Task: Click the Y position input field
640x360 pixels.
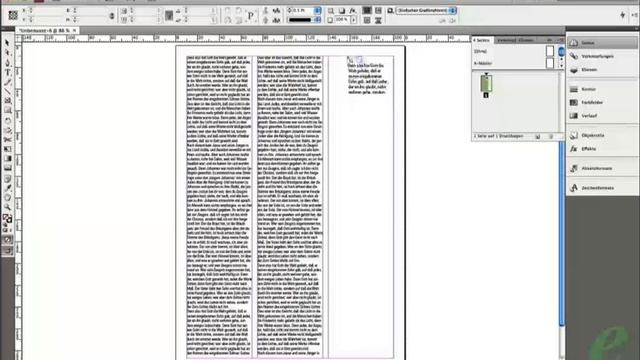Action: (46, 20)
